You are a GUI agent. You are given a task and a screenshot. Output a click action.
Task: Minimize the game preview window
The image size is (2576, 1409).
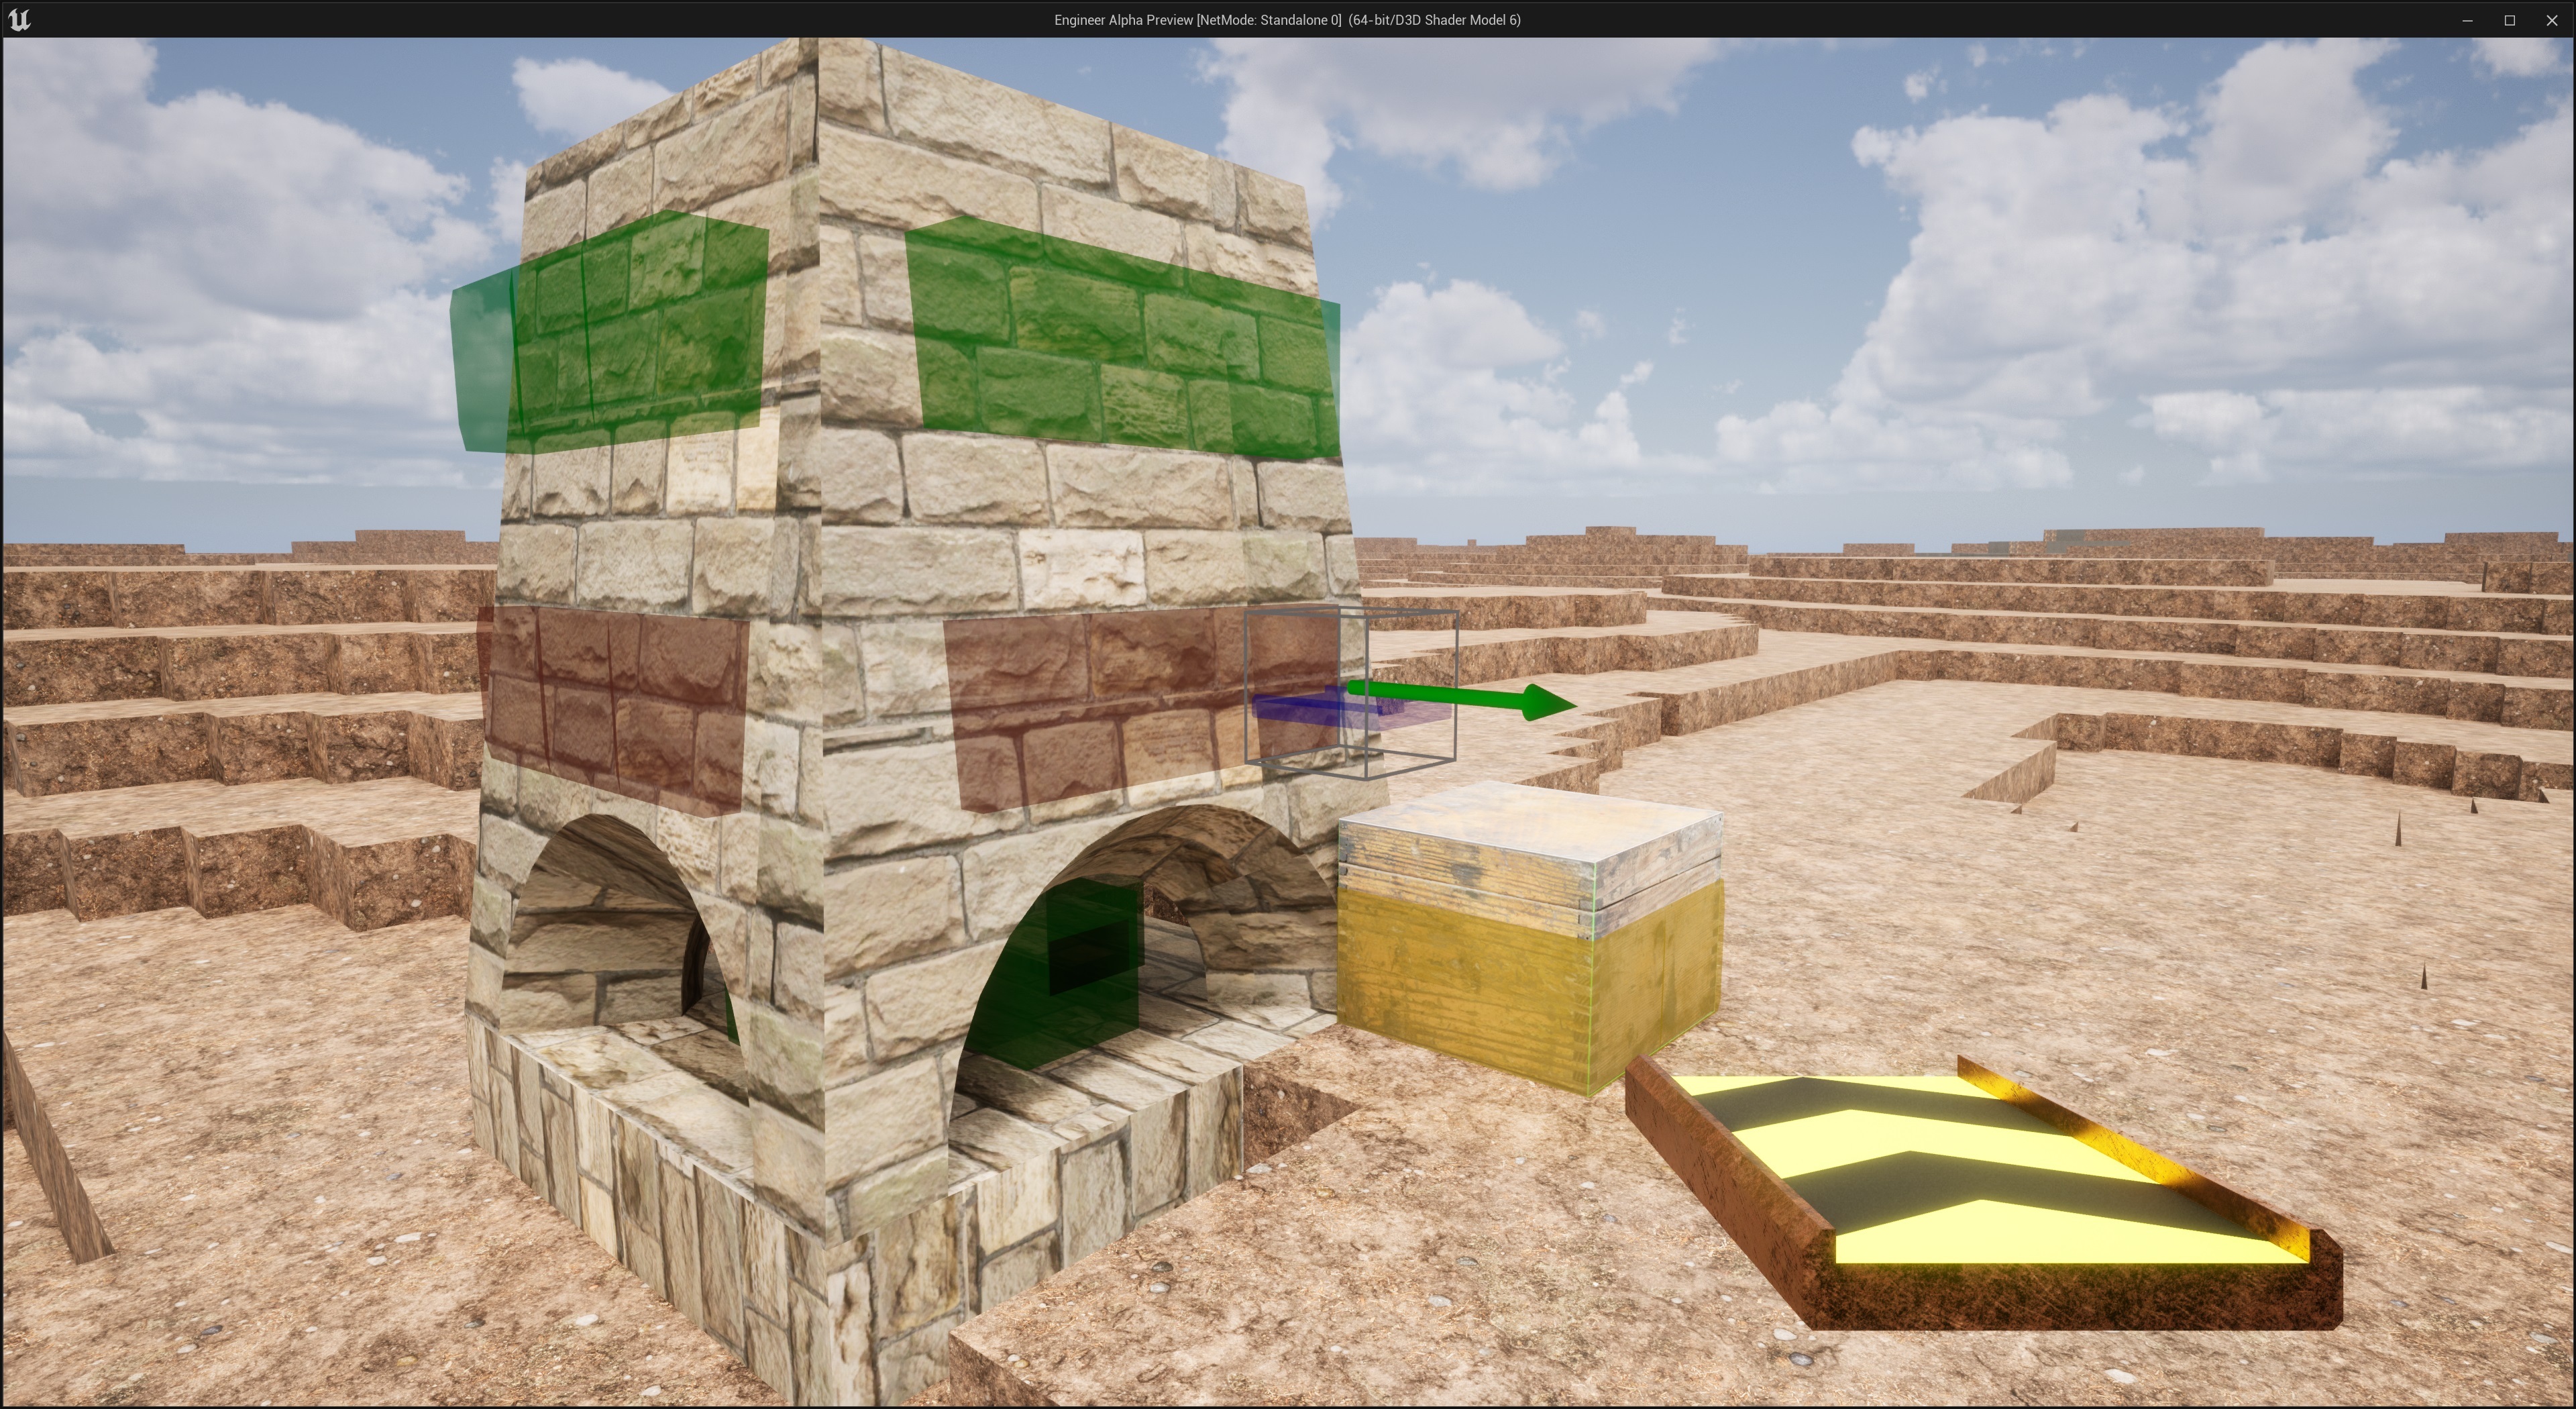click(x=2467, y=20)
